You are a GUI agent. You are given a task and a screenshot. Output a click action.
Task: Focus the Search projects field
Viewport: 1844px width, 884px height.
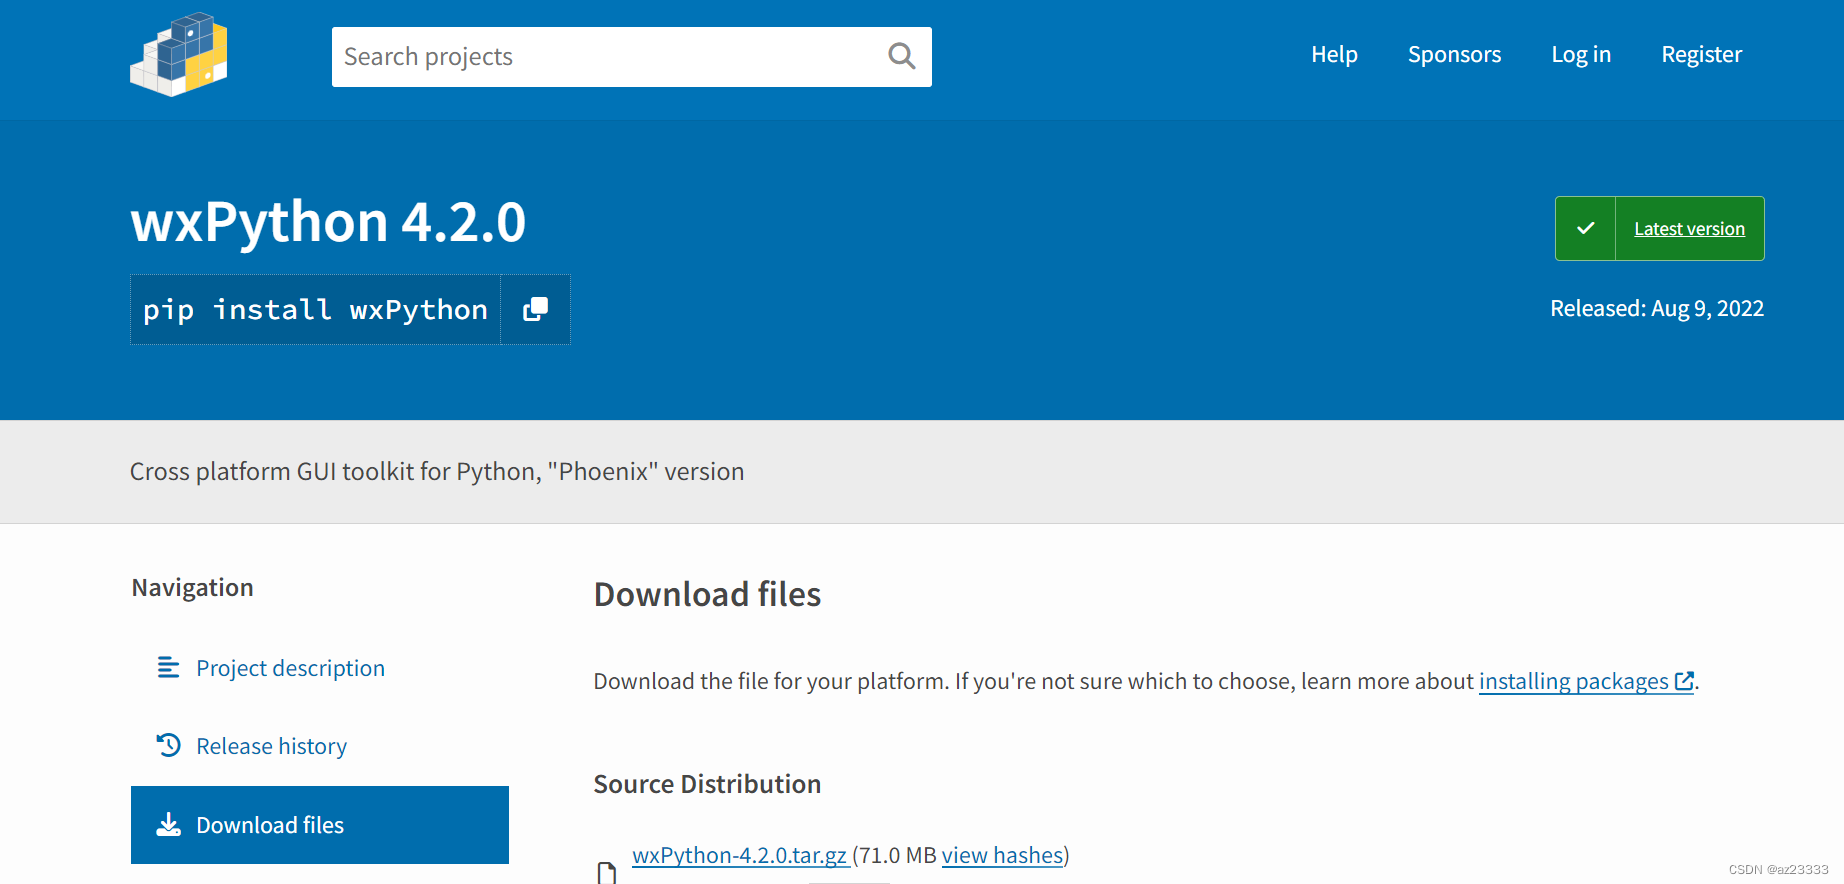(x=631, y=57)
